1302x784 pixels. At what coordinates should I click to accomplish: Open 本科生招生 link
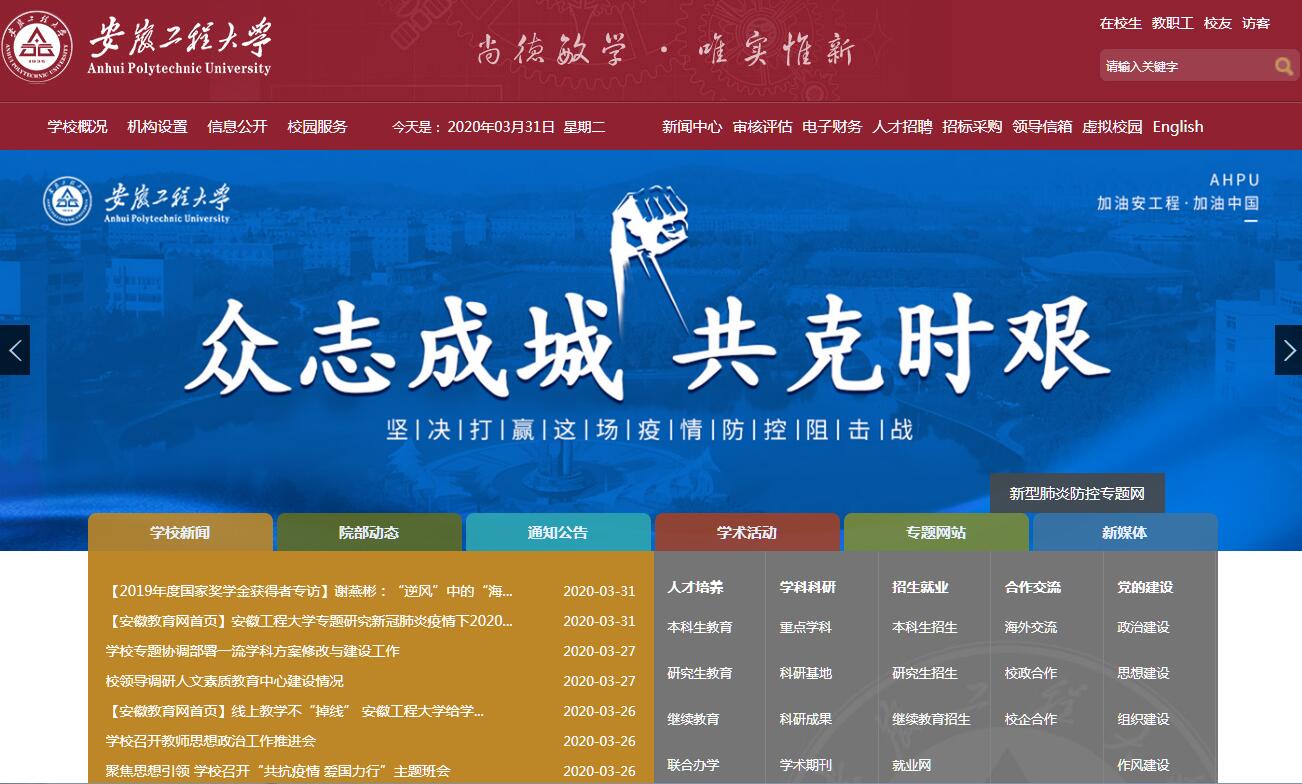(925, 627)
